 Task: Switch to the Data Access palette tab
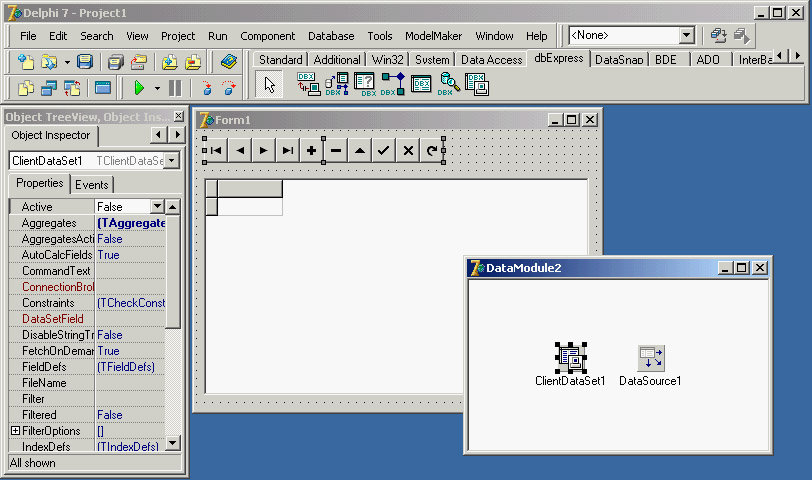(x=491, y=60)
